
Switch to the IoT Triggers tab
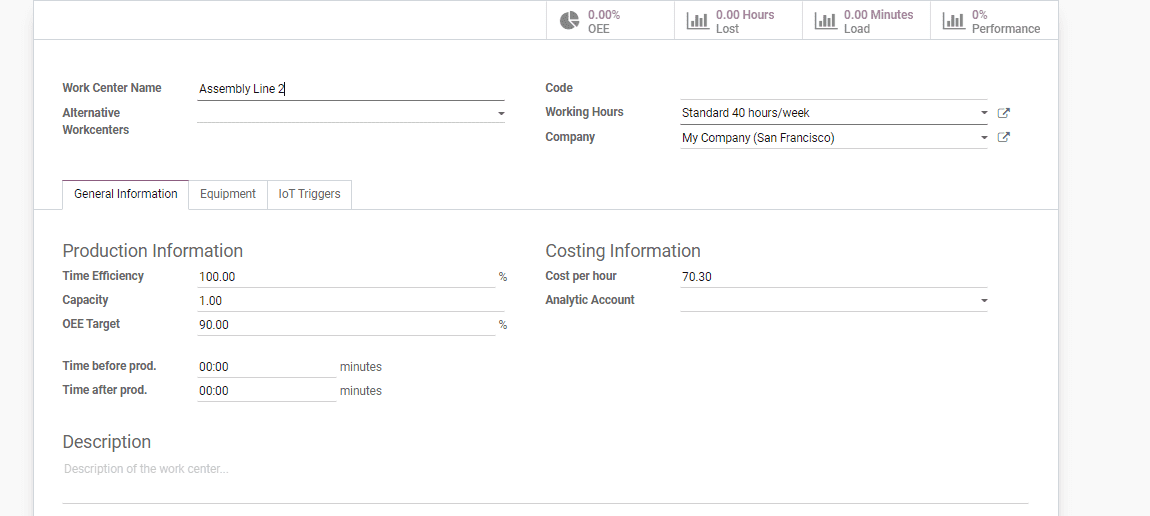[310, 194]
